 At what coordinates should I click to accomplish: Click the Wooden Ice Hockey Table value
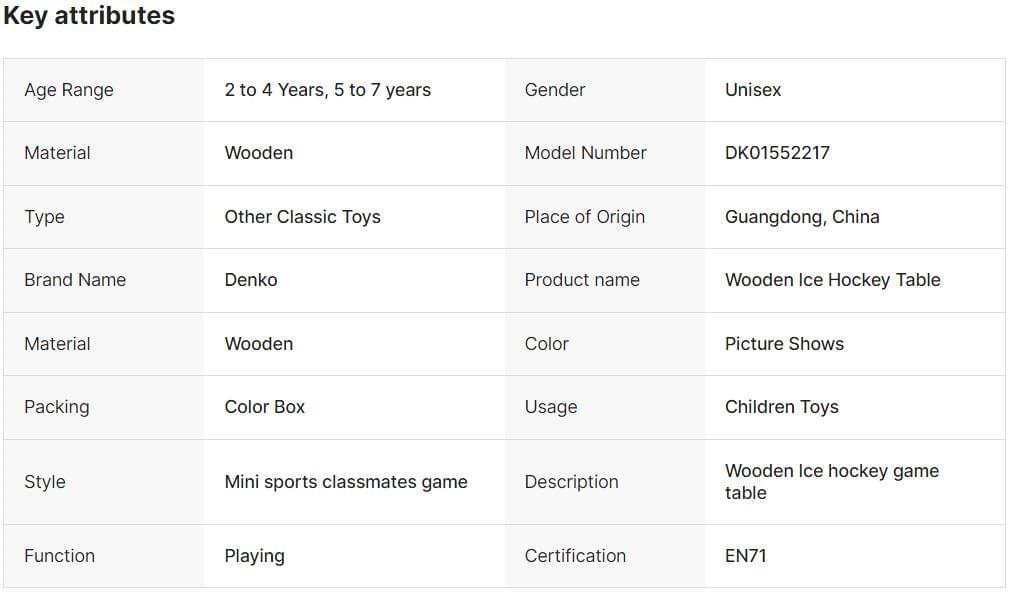coord(832,280)
